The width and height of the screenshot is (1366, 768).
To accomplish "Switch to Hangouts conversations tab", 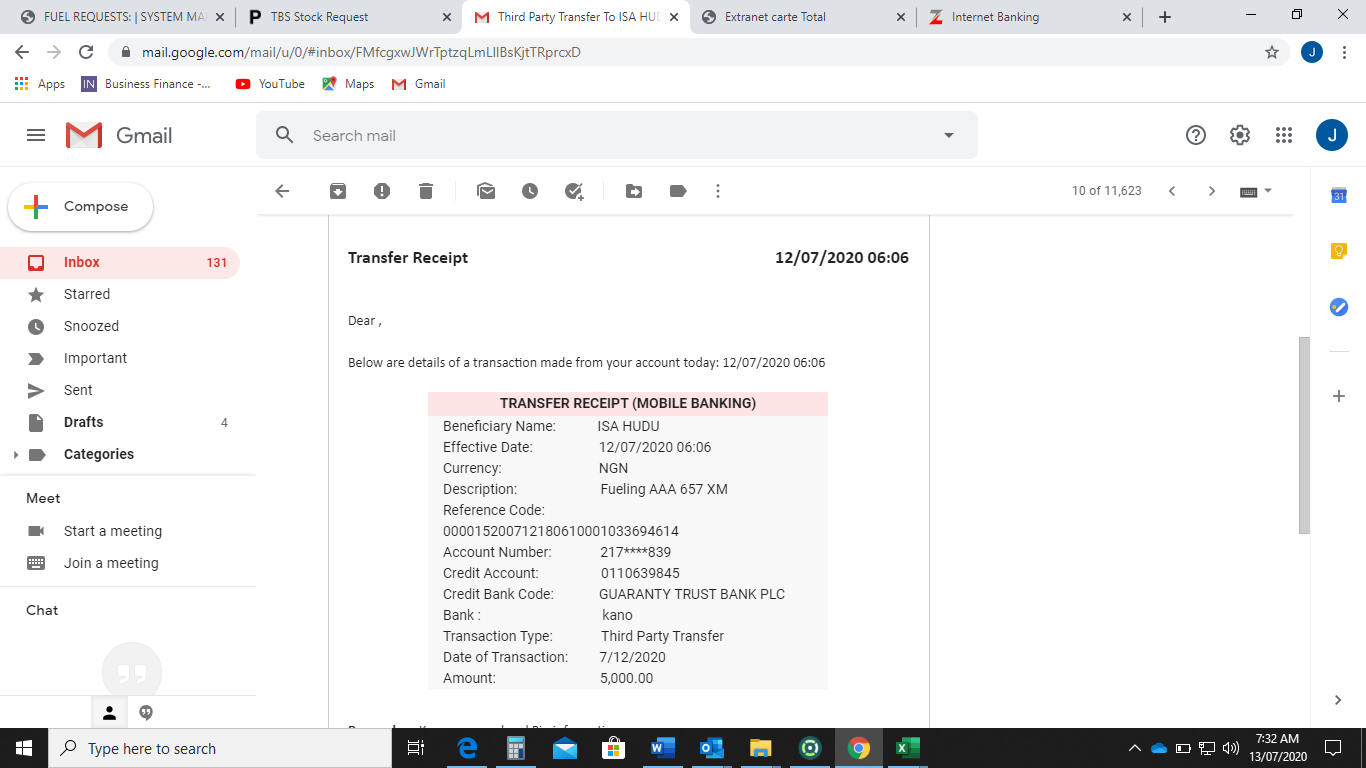I will 146,713.
